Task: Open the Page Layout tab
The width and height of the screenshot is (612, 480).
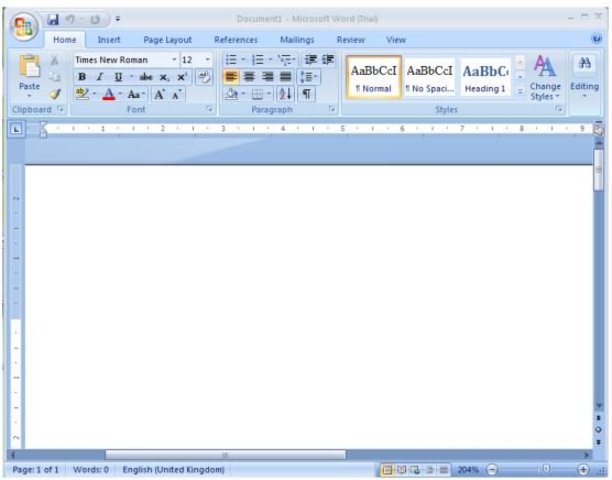Action: tap(167, 40)
